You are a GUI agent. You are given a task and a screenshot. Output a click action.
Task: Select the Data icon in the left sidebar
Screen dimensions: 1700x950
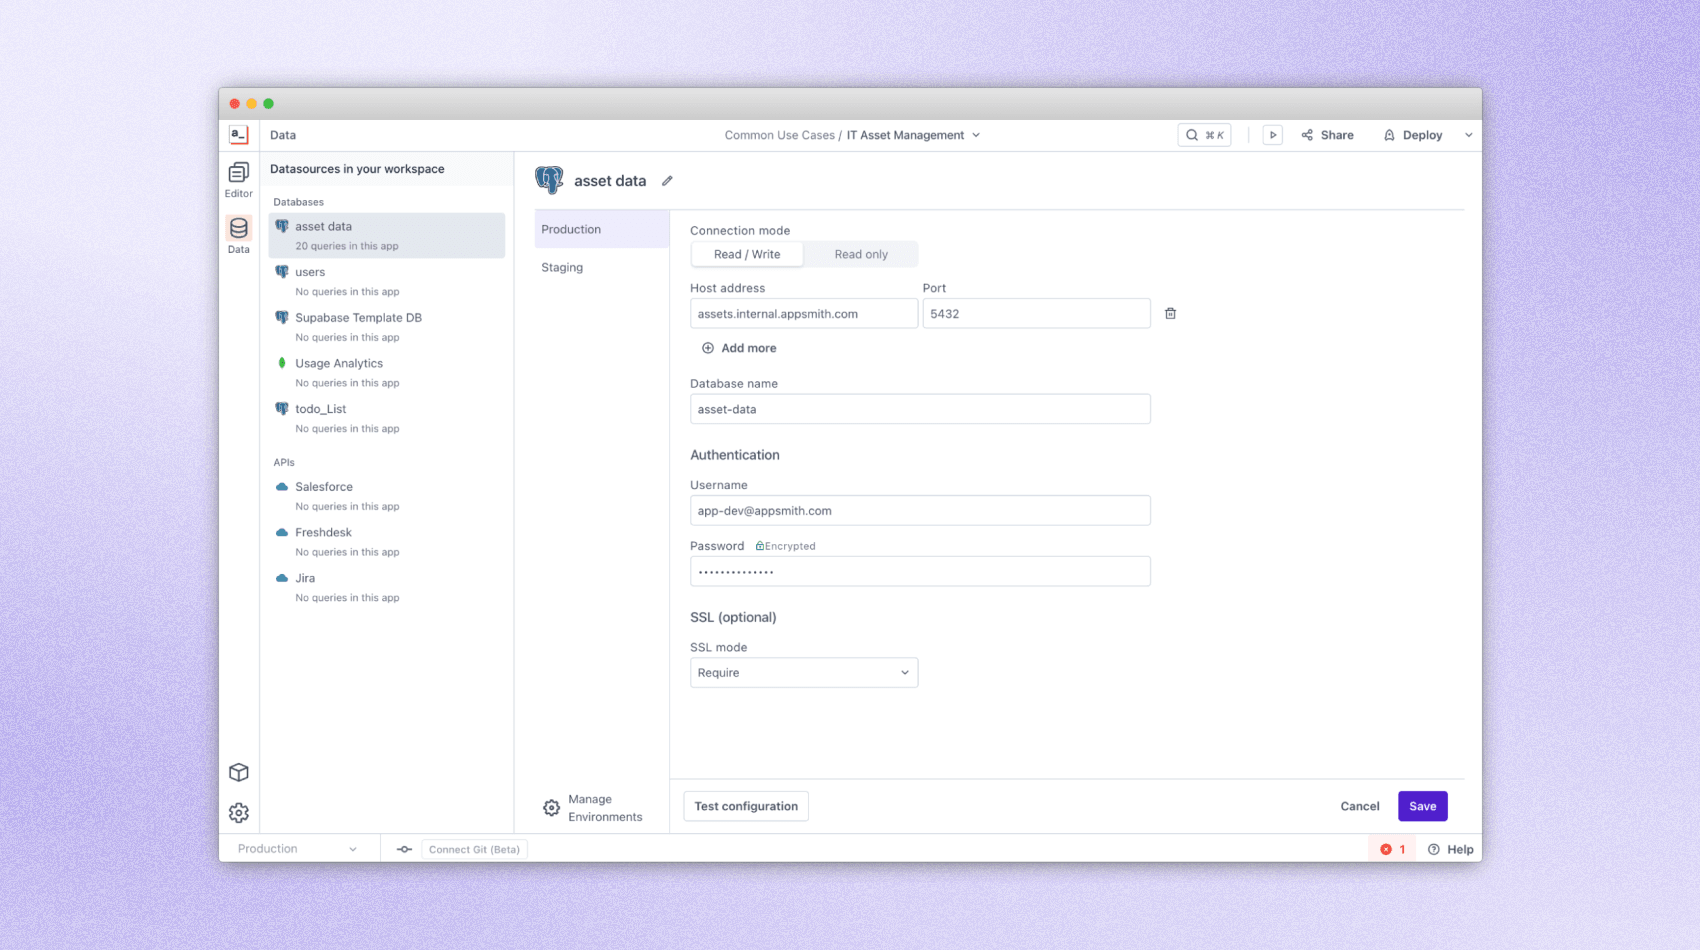point(238,233)
